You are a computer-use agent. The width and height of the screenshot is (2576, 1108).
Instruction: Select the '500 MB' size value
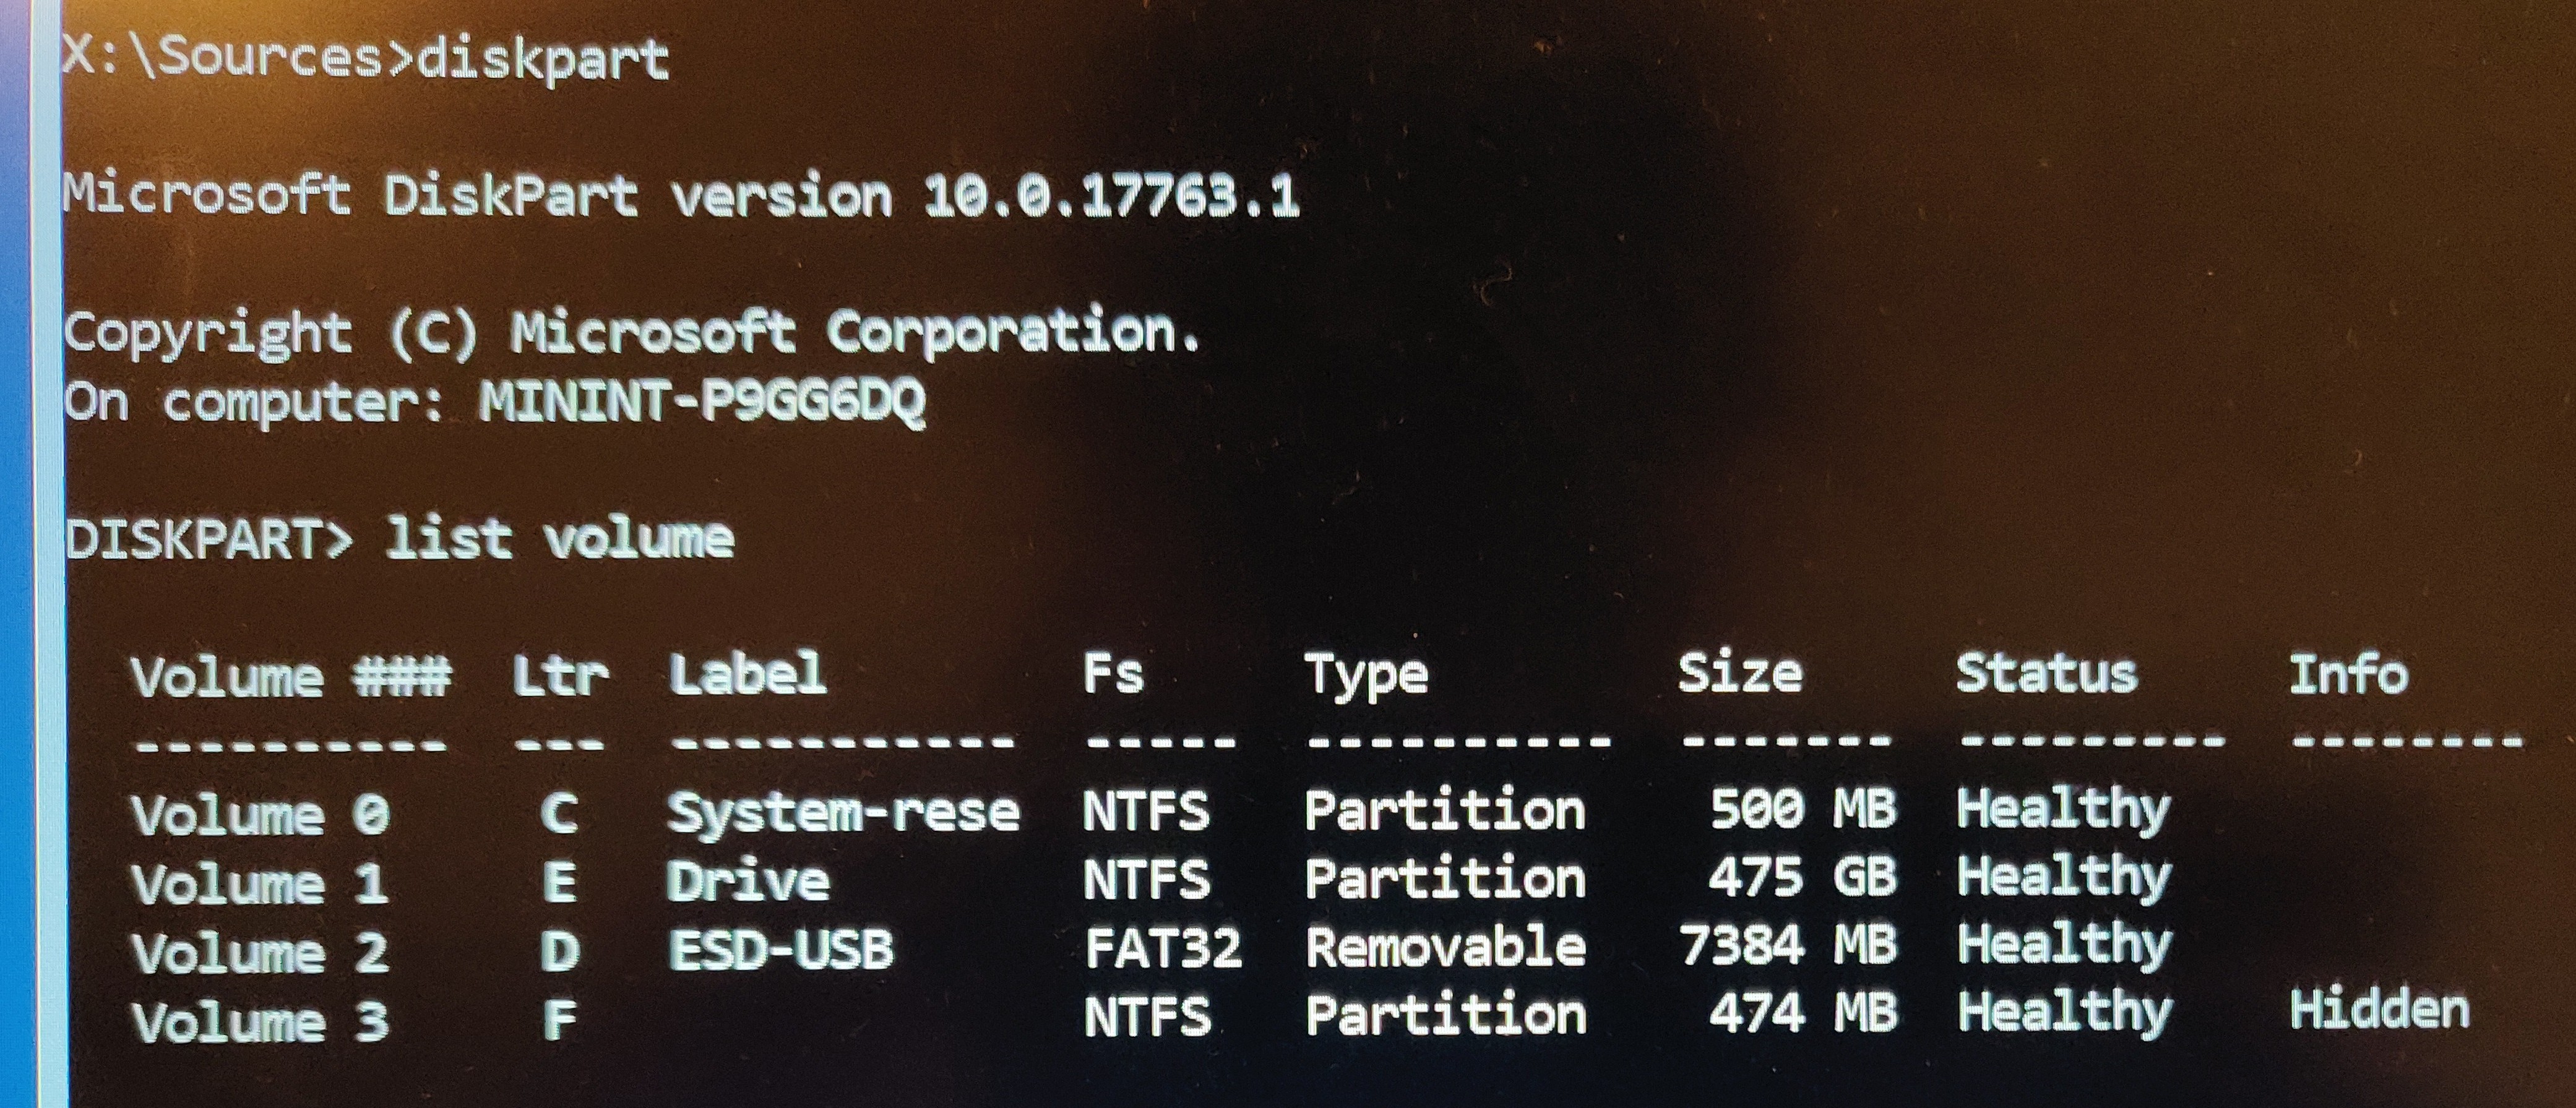[x=1803, y=808]
